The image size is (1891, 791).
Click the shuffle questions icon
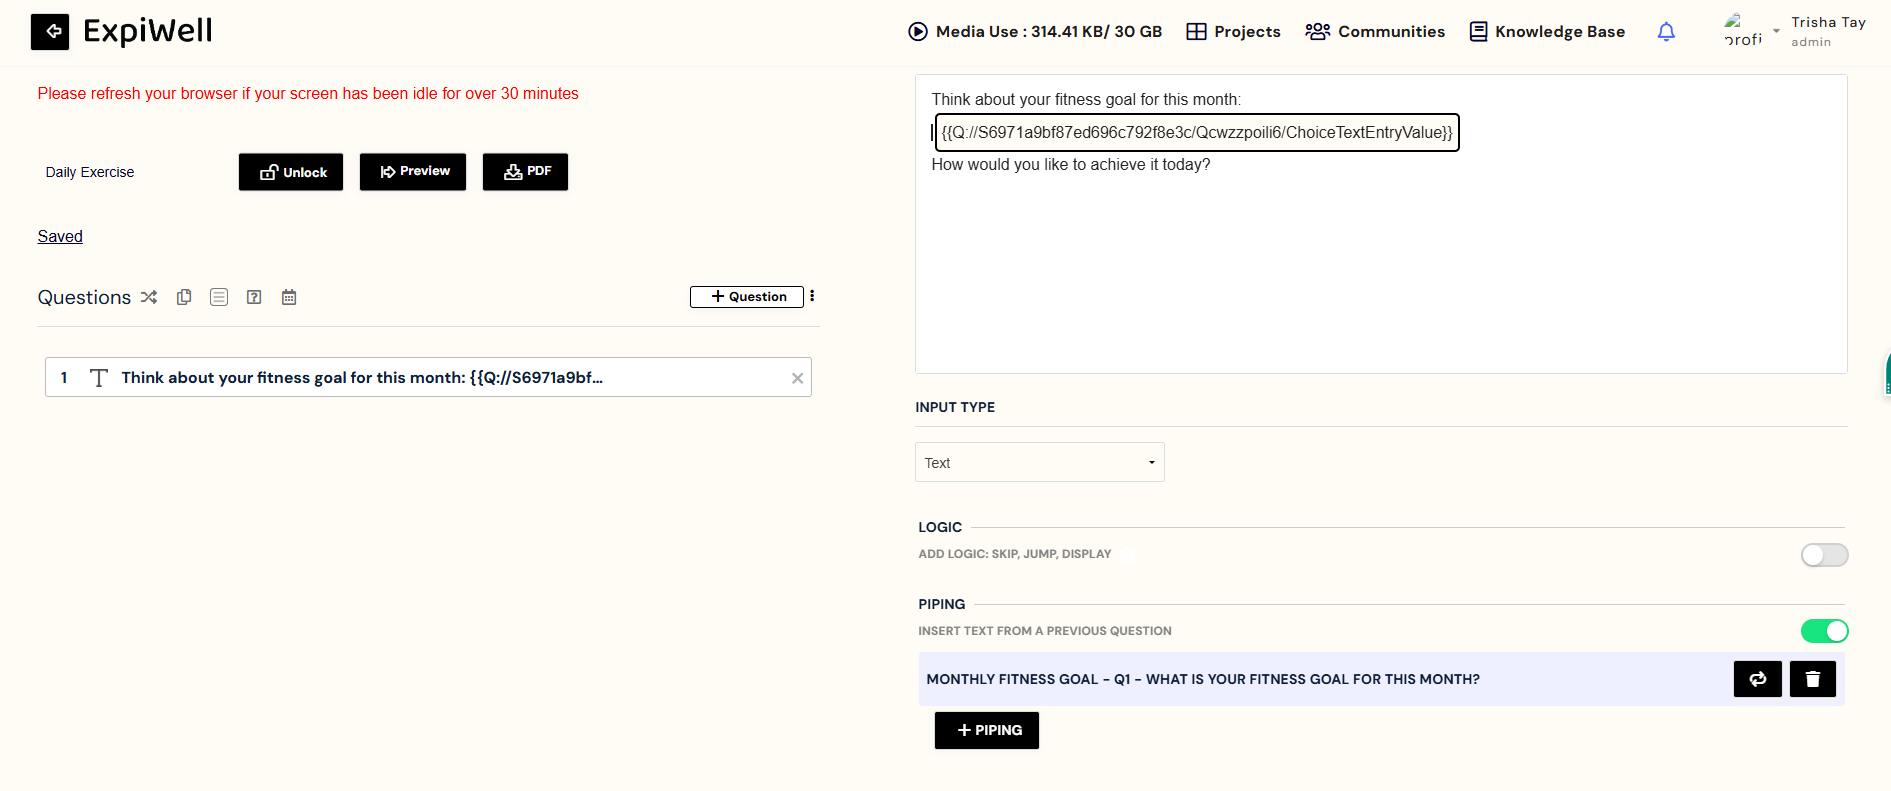(149, 297)
